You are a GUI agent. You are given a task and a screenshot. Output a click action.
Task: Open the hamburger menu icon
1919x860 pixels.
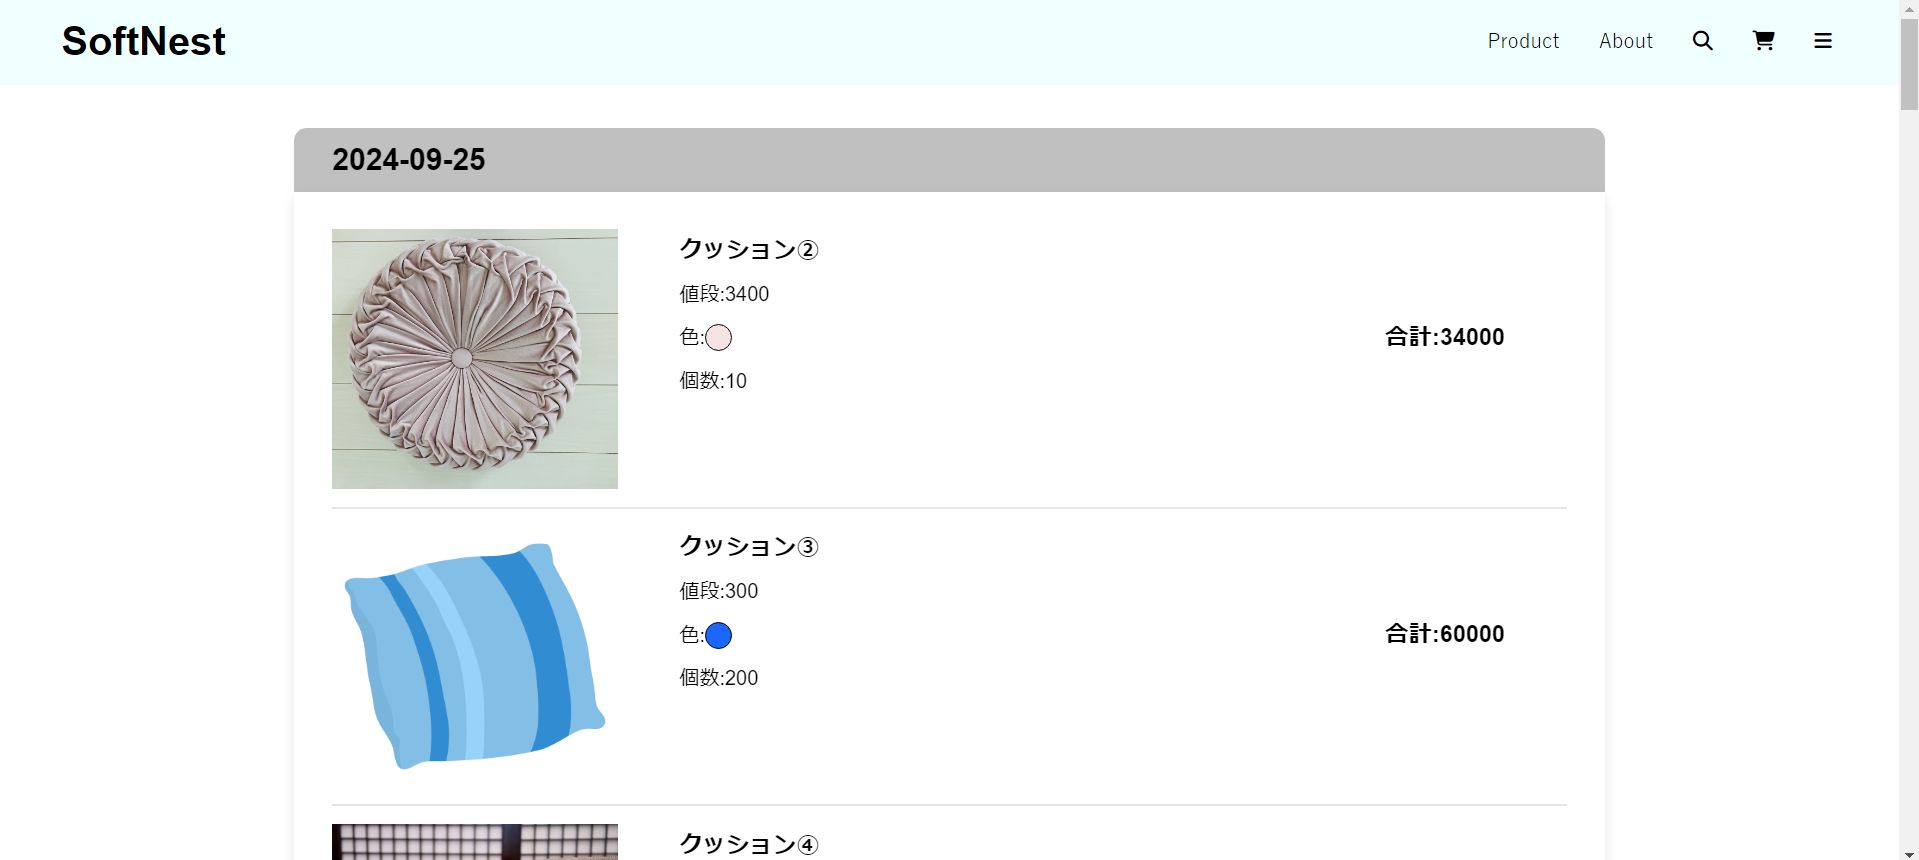pyautogui.click(x=1823, y=41)
